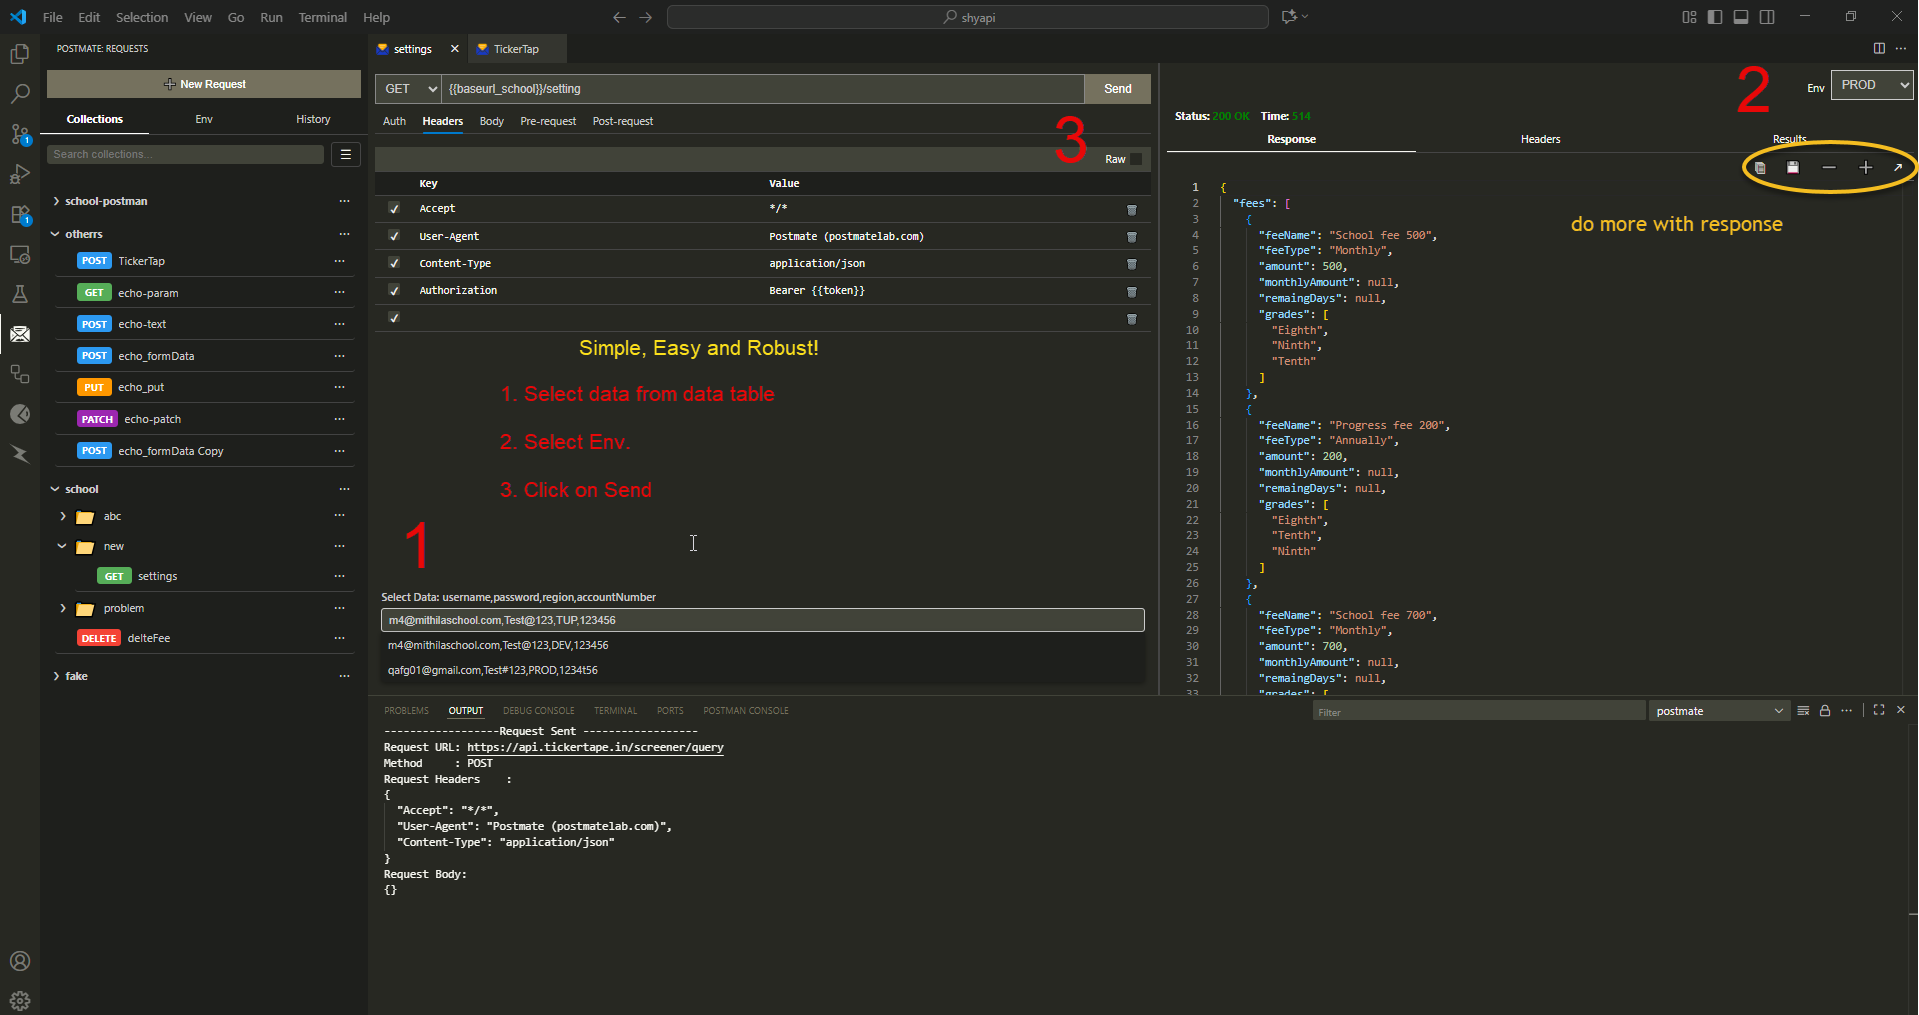
Task: Uncheck the Accept header checkbox
Action: point(394,209)
